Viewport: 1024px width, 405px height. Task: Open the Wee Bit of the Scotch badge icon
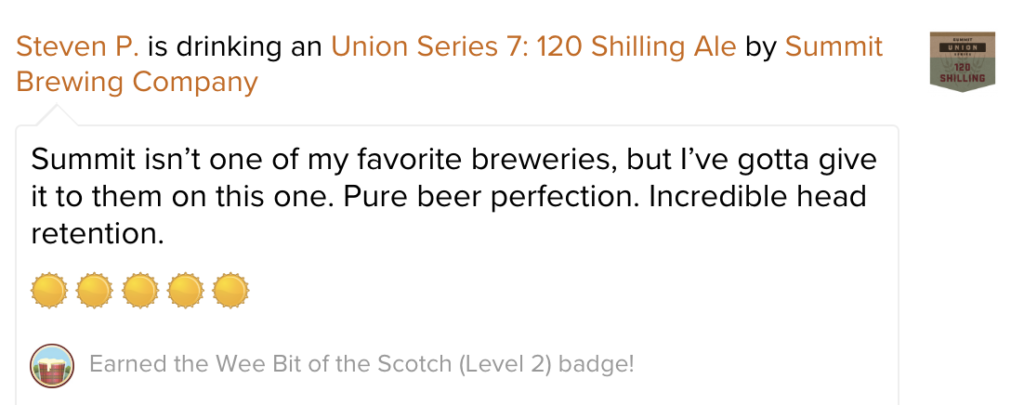coord(52,365)
